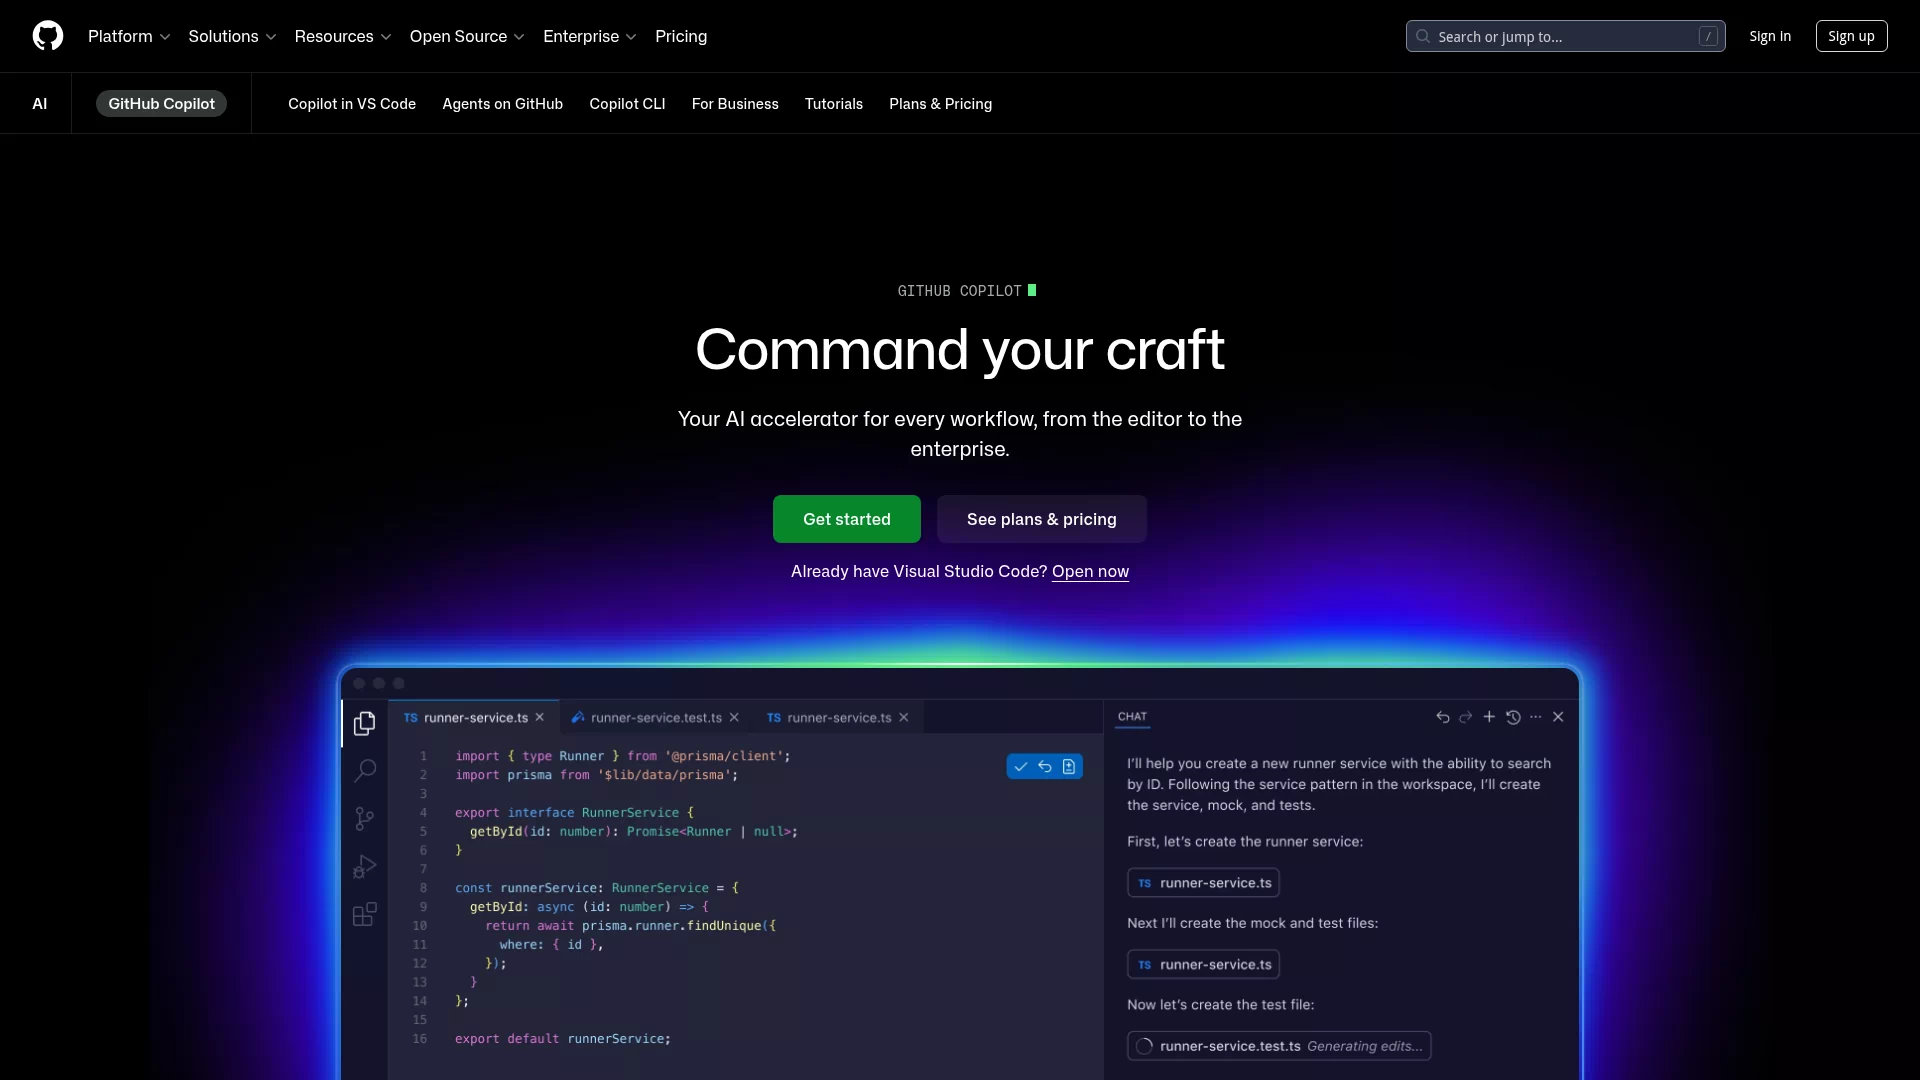This screenshot has height=1080, width=1920.
Task: Select the CHAT panel tab
Action: point(1132,717)
